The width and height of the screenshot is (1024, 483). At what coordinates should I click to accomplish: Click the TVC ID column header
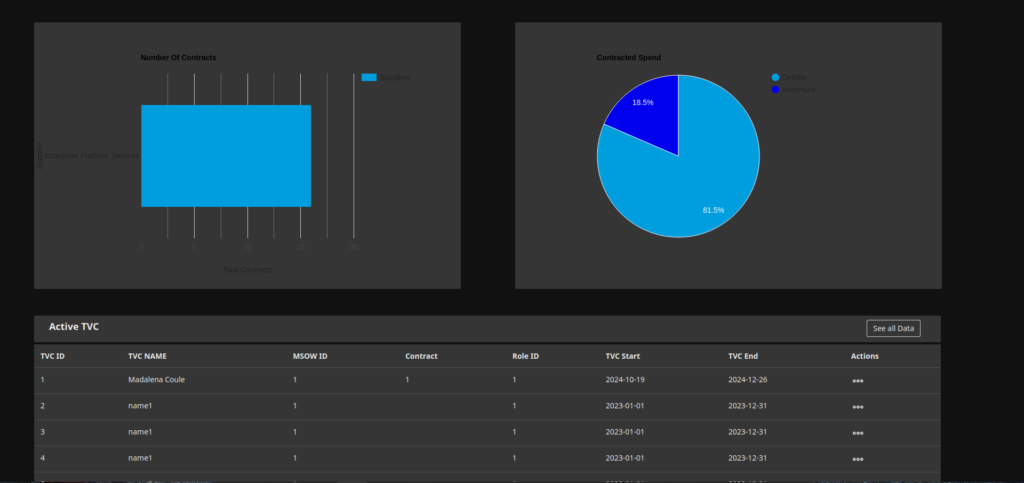(53, 356)
